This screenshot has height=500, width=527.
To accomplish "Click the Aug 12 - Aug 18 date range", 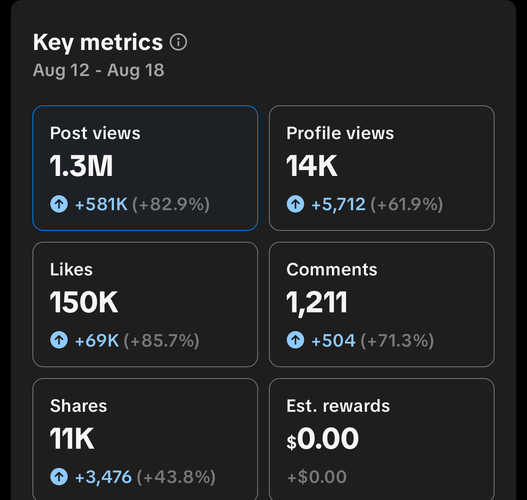I will 98,71.
